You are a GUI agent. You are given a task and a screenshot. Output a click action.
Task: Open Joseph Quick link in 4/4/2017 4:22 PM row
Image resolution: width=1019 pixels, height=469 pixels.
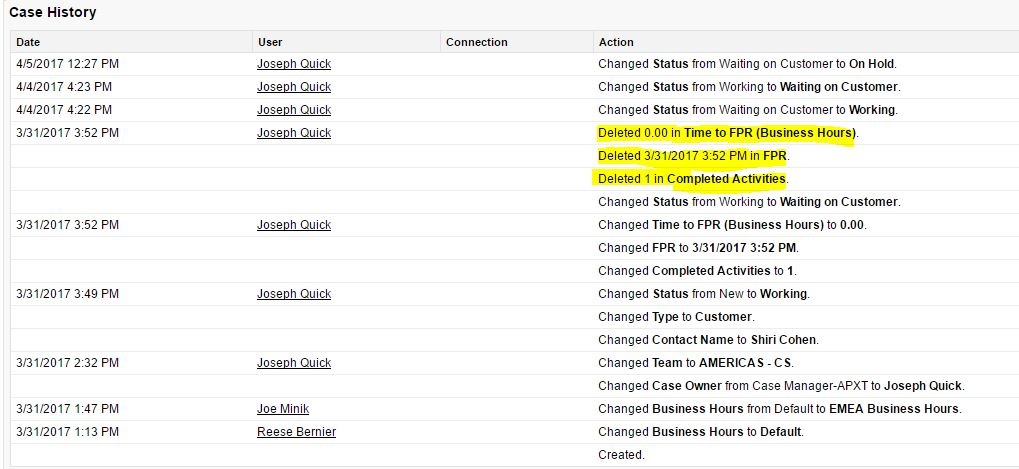coord(294,110)
